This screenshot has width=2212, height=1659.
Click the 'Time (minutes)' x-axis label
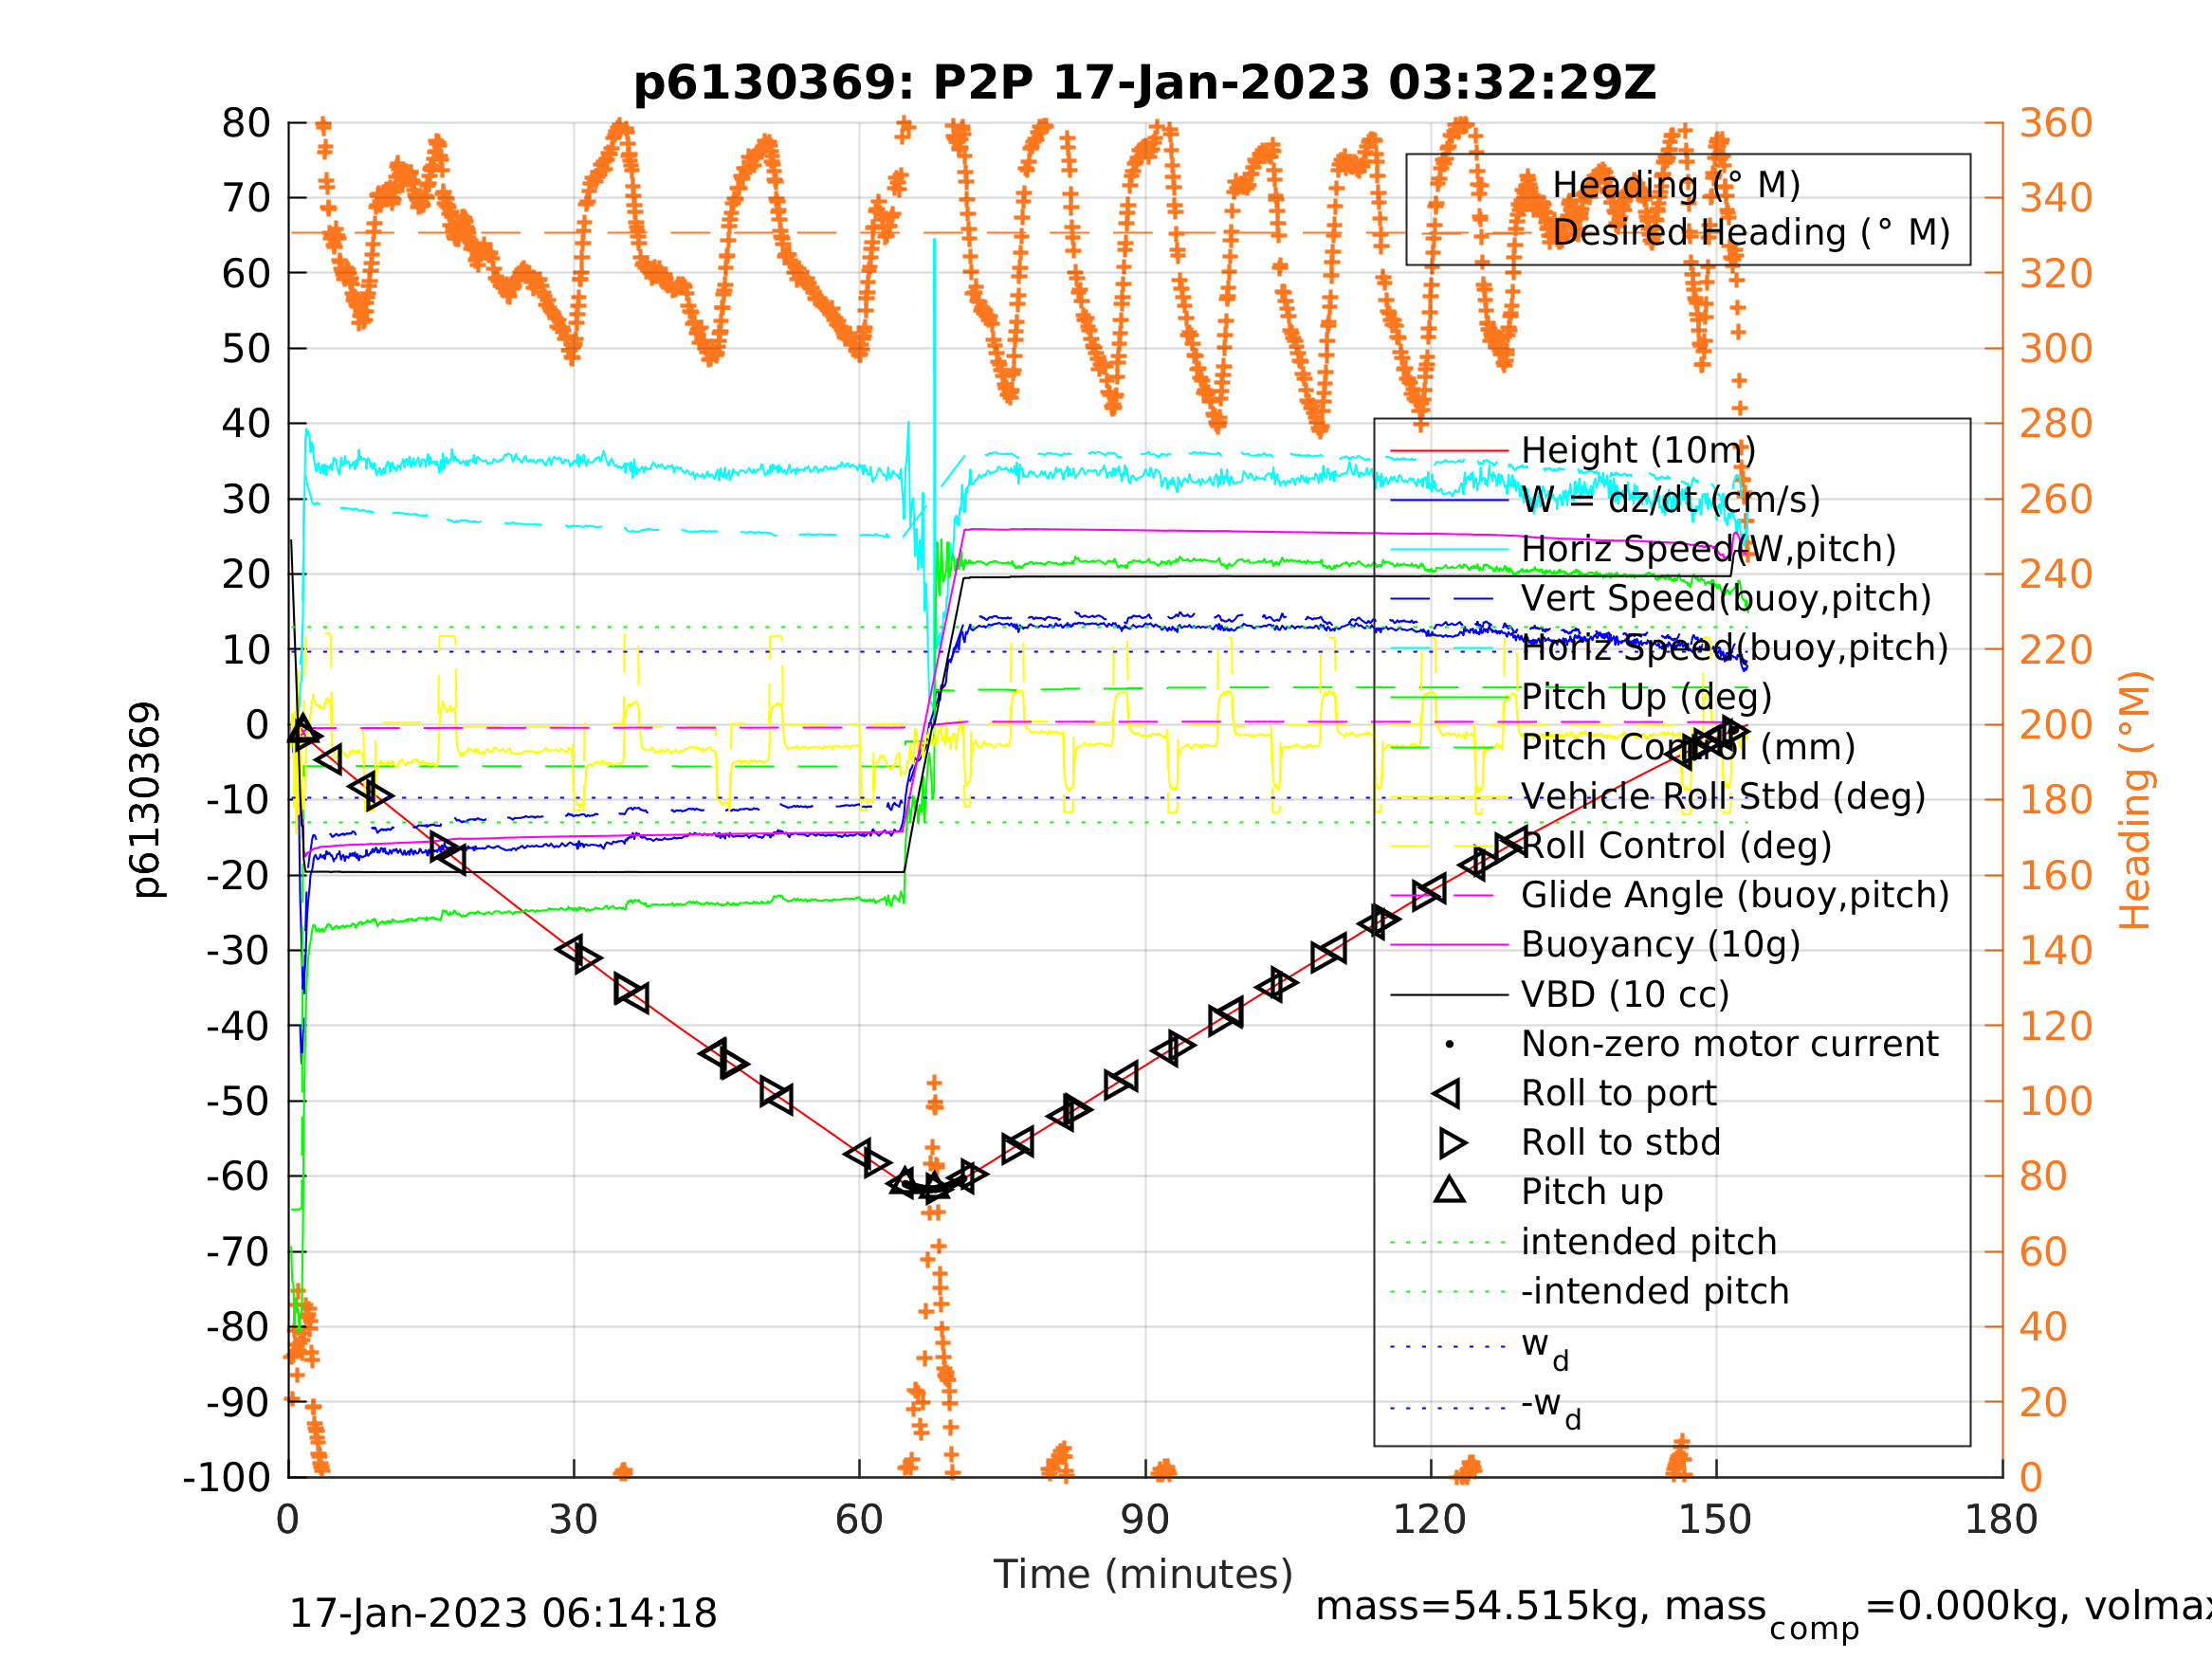coord(1143,1575)
